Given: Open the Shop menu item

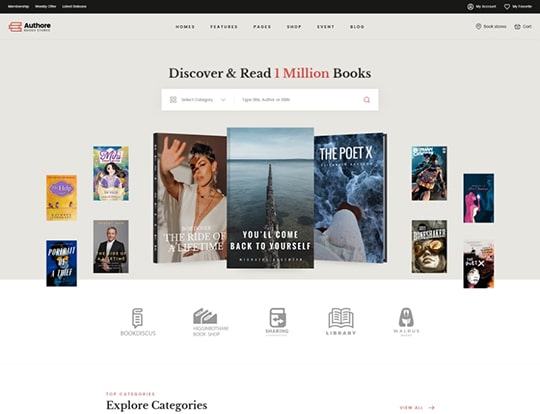Looking at the screenshot, I should [294, 27].
